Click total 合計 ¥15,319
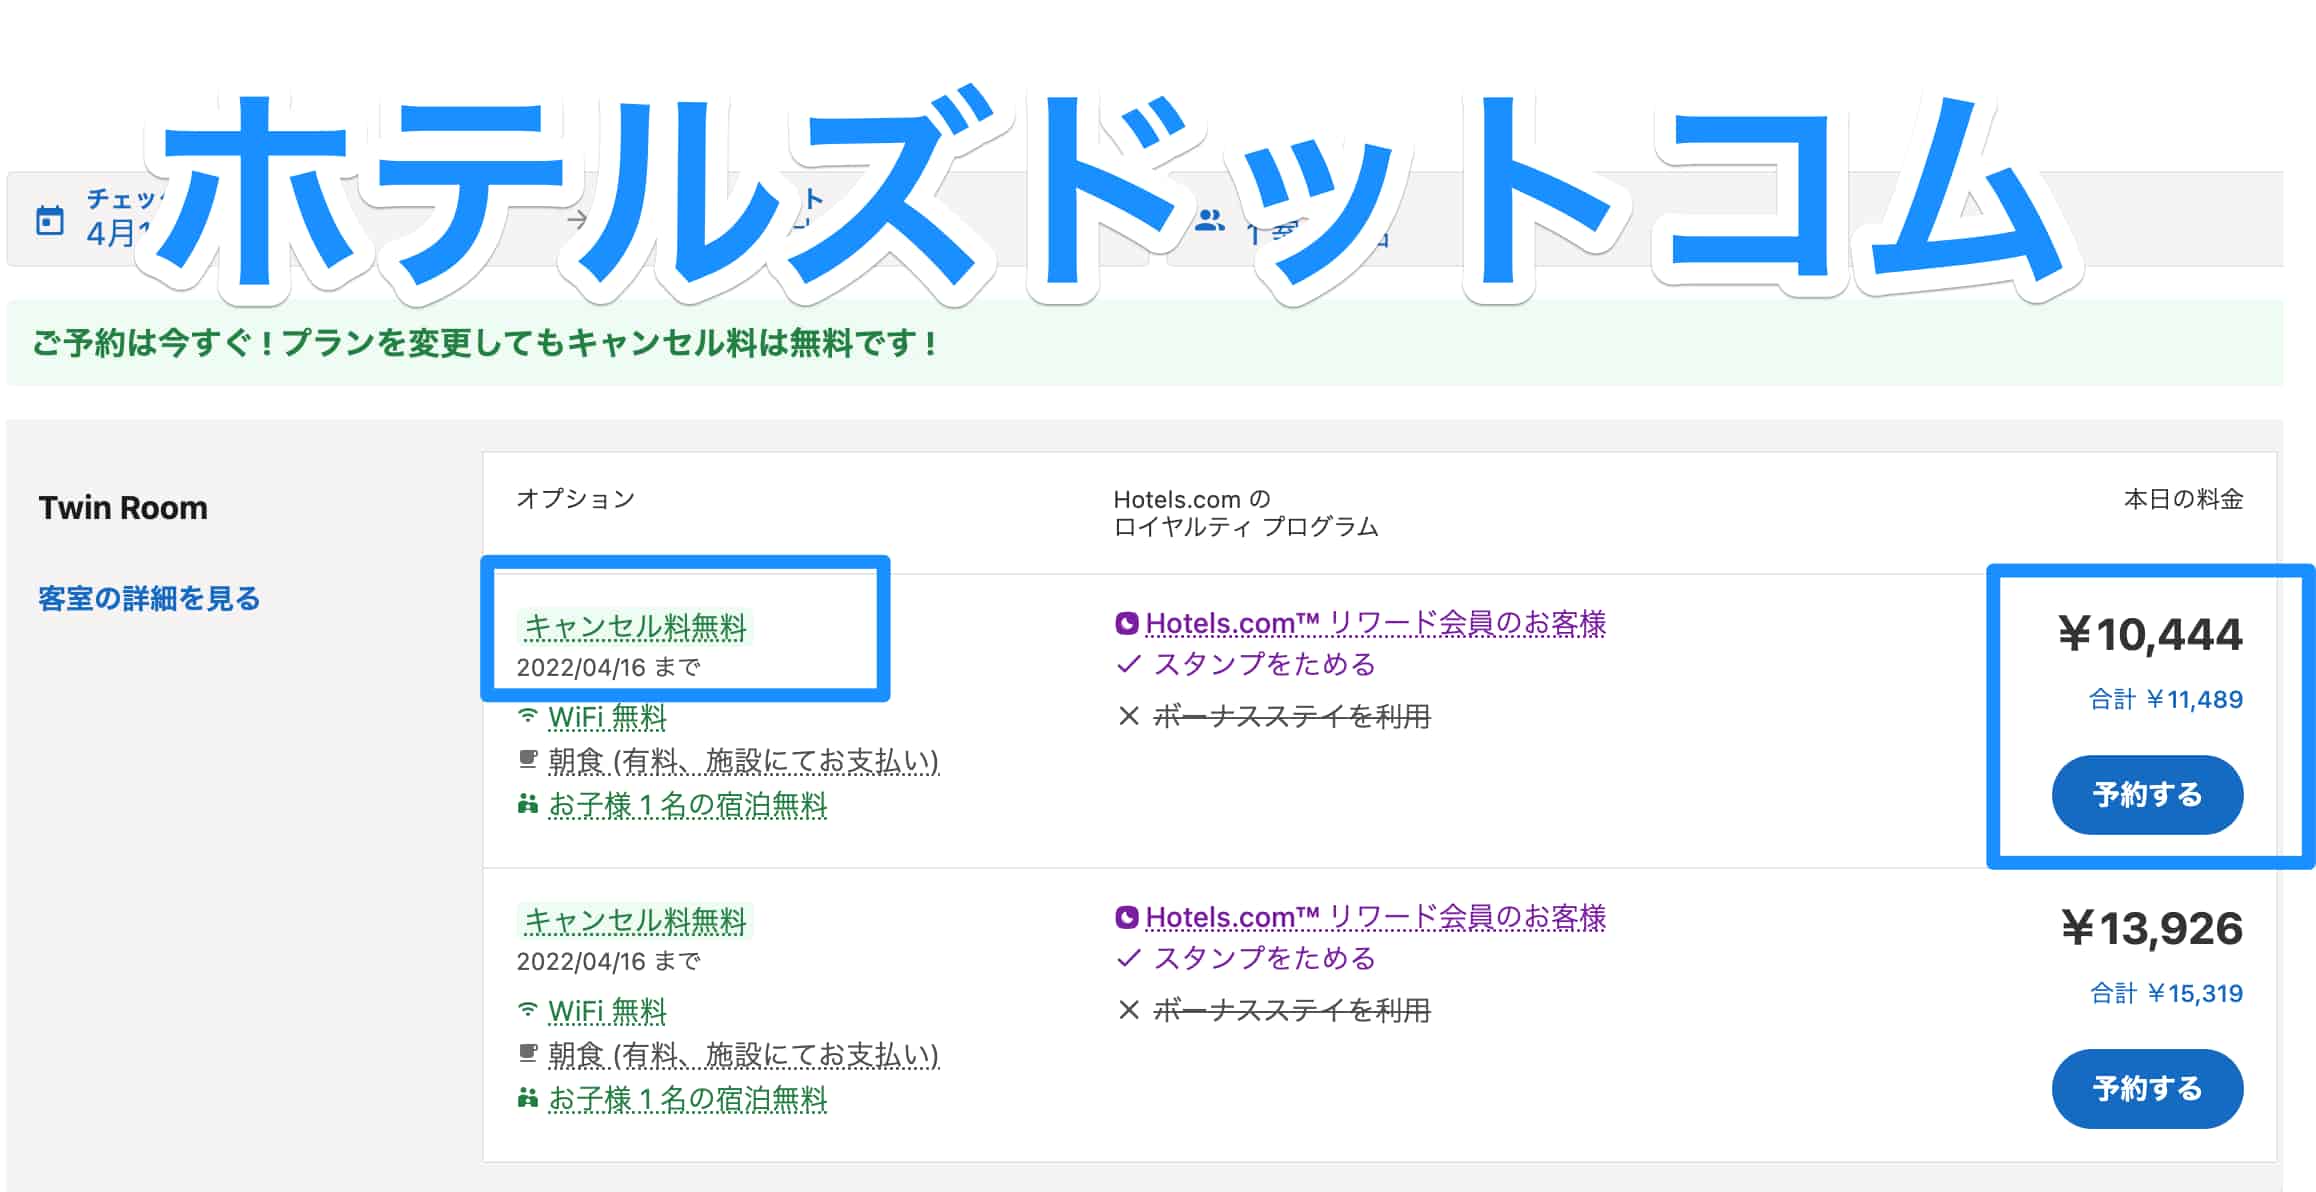 pyautogui.click(x=2166, y=993)
